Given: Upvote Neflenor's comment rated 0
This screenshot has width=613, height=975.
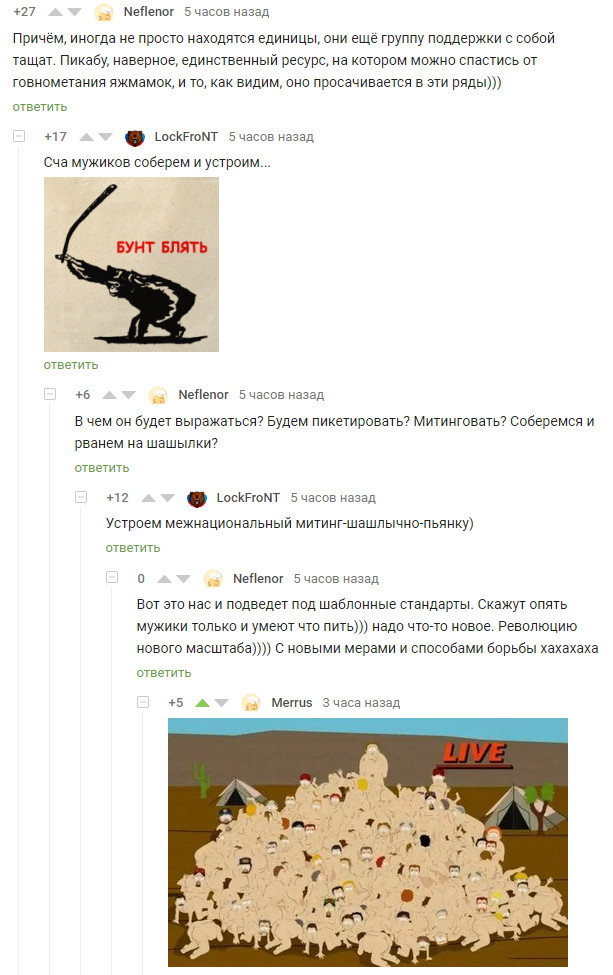Looking at the screenshot, I should [x=164, y=579].
